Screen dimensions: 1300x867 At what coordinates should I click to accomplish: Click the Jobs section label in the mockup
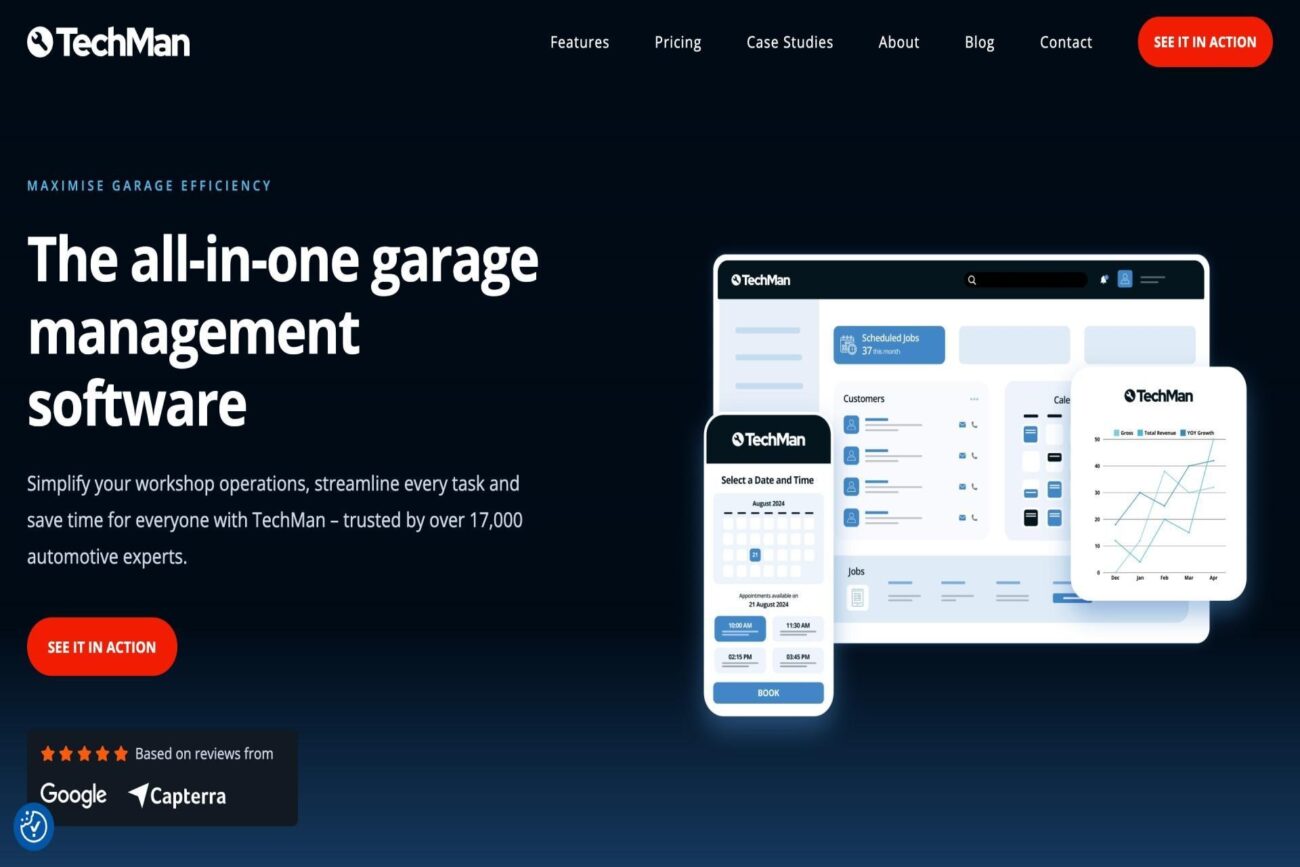856,572
